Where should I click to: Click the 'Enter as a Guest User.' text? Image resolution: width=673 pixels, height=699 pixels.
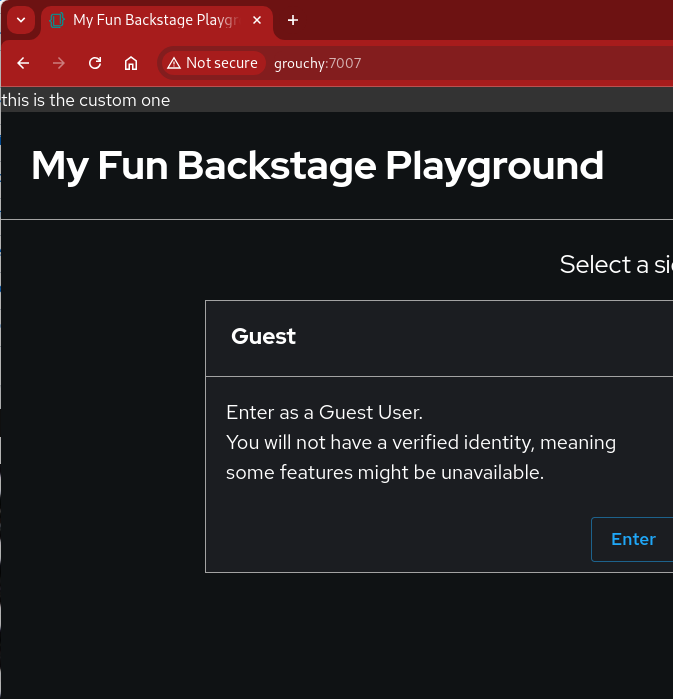point(324,412)
